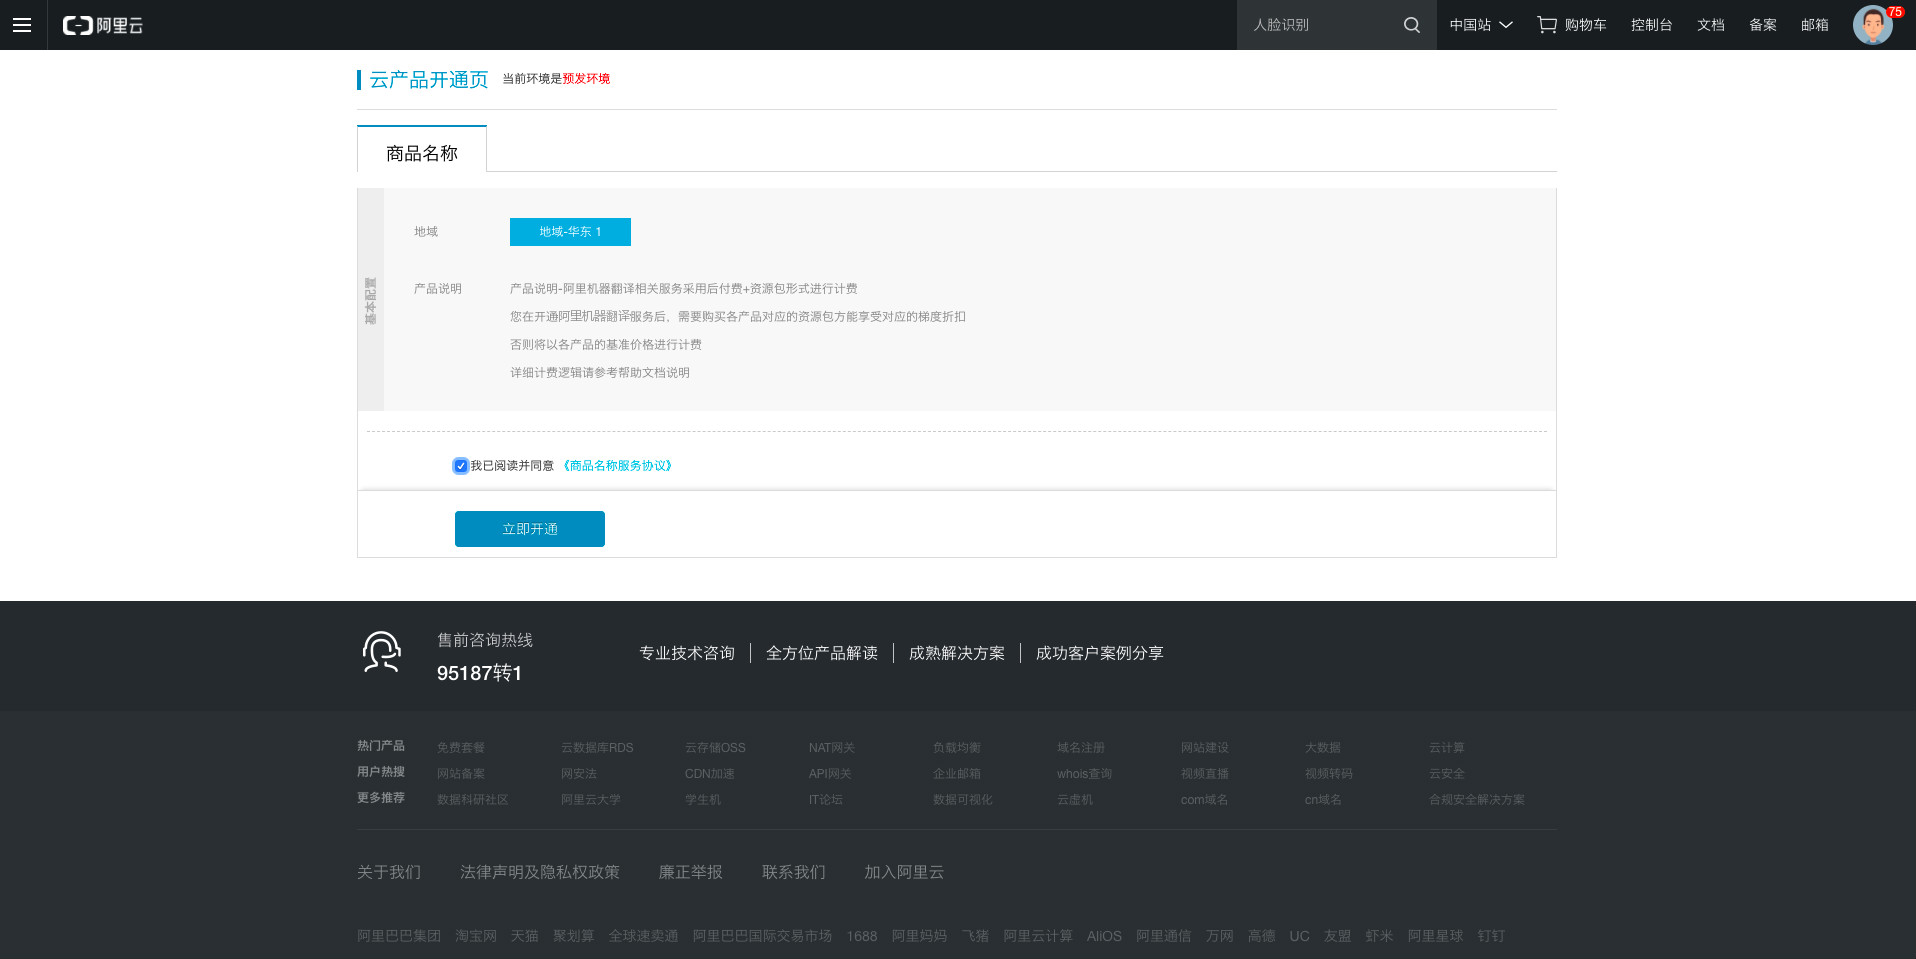Click the headset support icon

(381, 652)
